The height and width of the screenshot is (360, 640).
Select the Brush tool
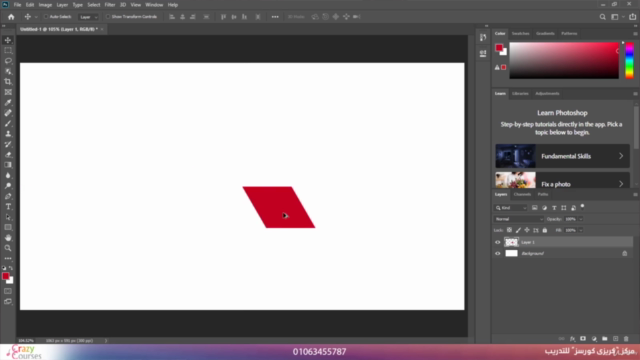coord(8,123)
